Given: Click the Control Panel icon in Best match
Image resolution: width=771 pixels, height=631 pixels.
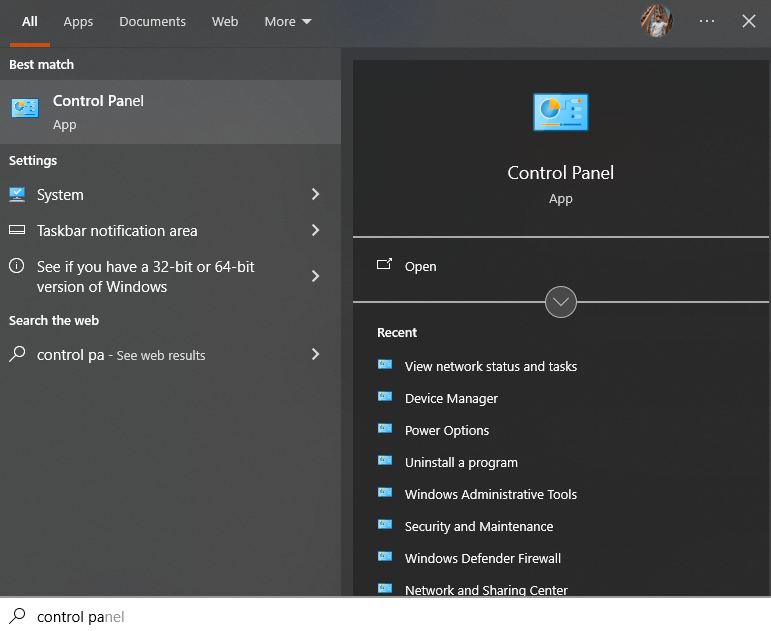Looking at the screenshot, I should 25,108.
